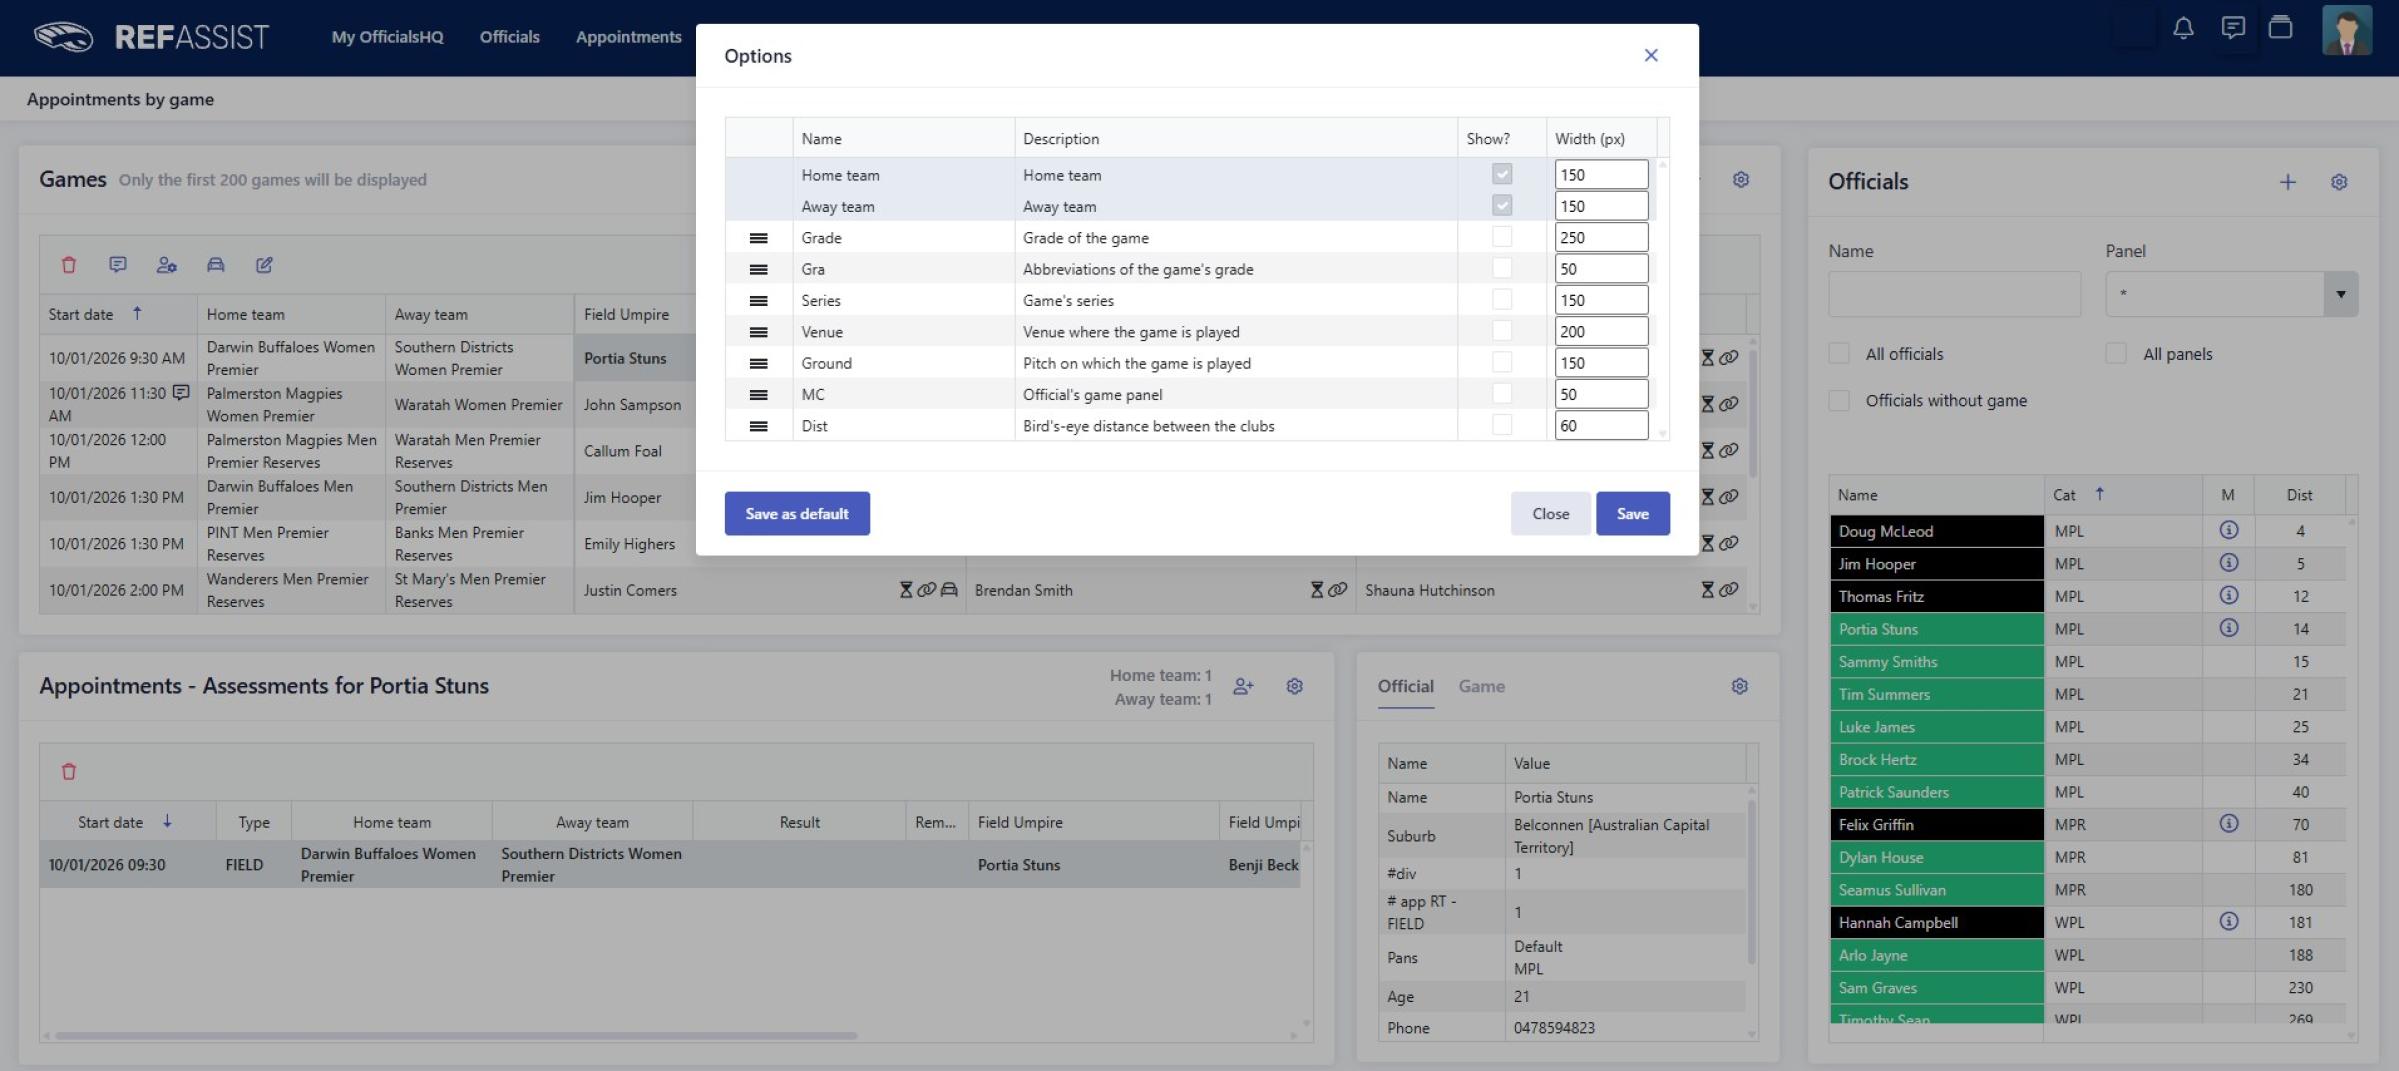Click the Width field for Series row

(x=1600, y=300)
